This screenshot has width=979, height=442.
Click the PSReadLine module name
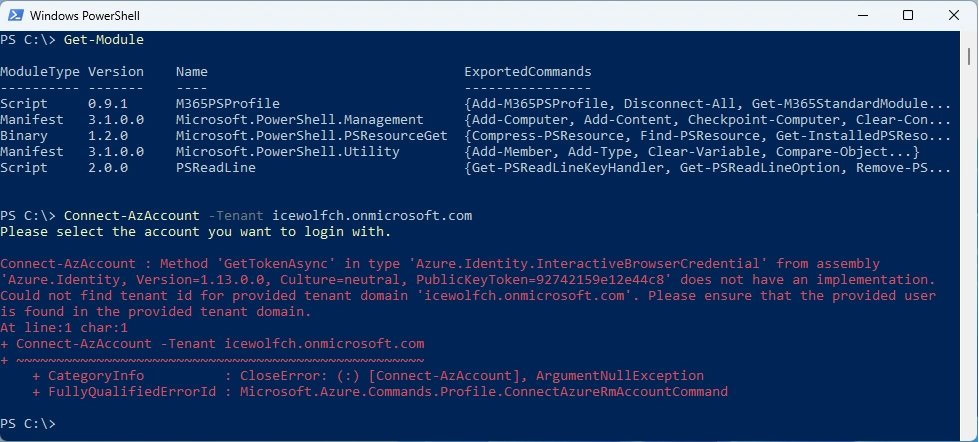[216, 168]
